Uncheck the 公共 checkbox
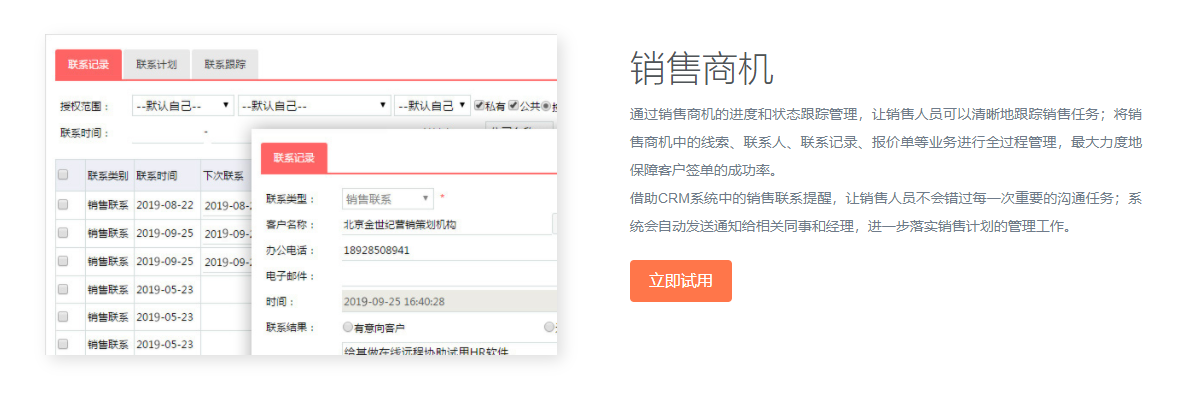Viewport: 1183px width, 393px height. pyautogui.click(x=514, y=106)
